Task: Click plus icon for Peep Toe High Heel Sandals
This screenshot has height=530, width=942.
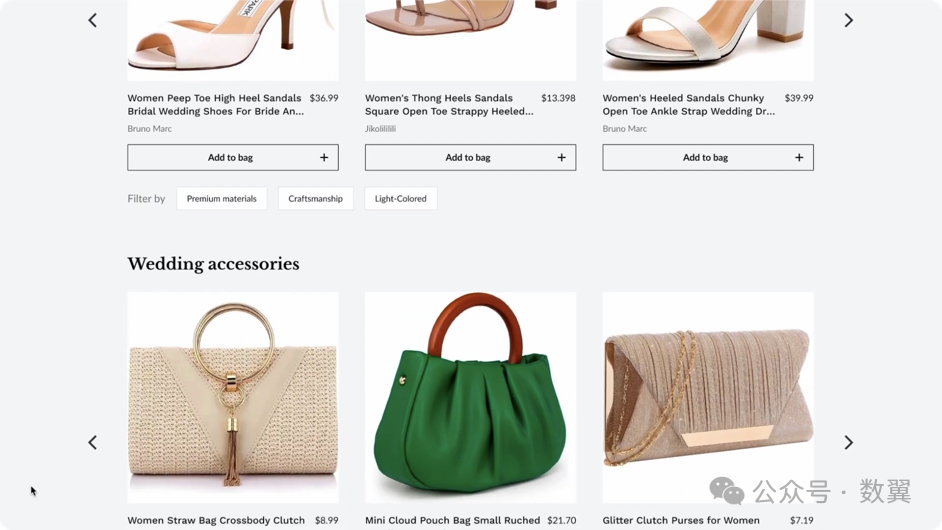Action: 324,157
